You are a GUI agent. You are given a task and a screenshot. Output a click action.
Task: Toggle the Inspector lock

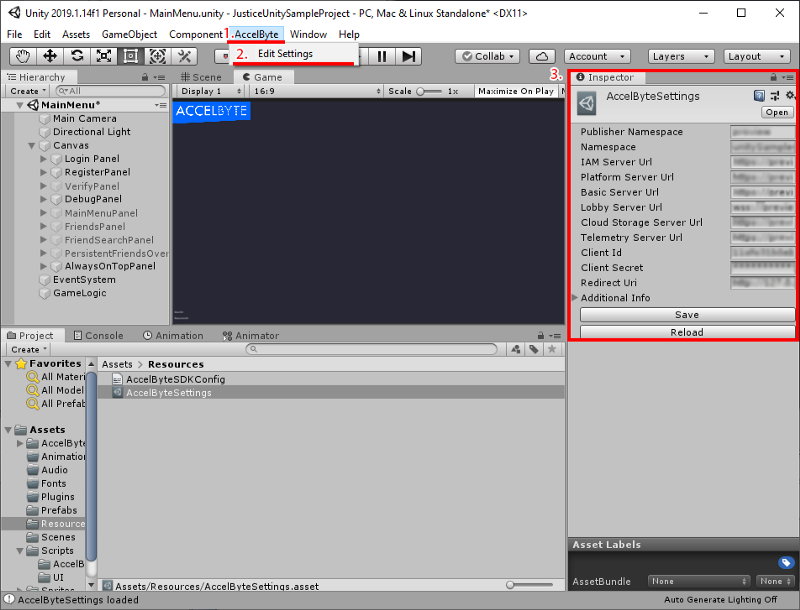(x=773, y=78)
